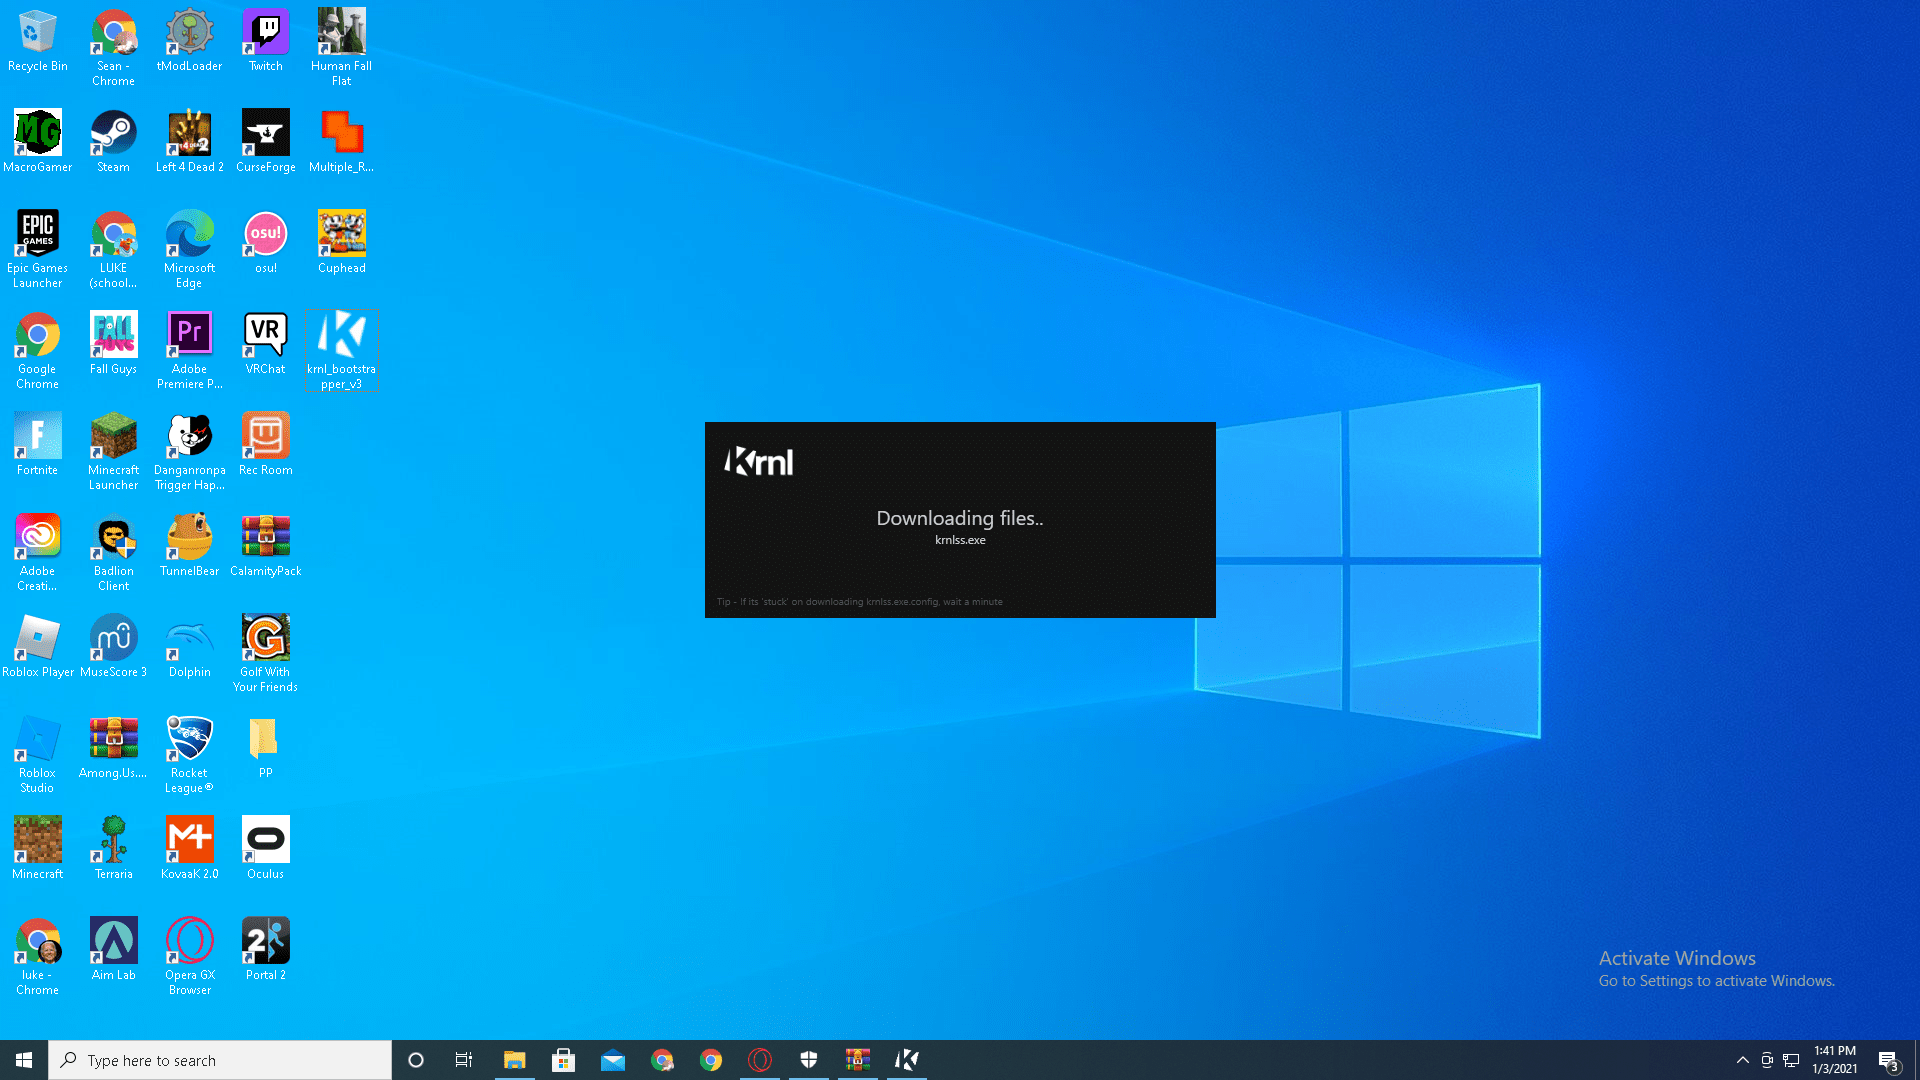Click the taskbar search box
This screenshot has width=1920, height=1080.
coord(220,1060)
